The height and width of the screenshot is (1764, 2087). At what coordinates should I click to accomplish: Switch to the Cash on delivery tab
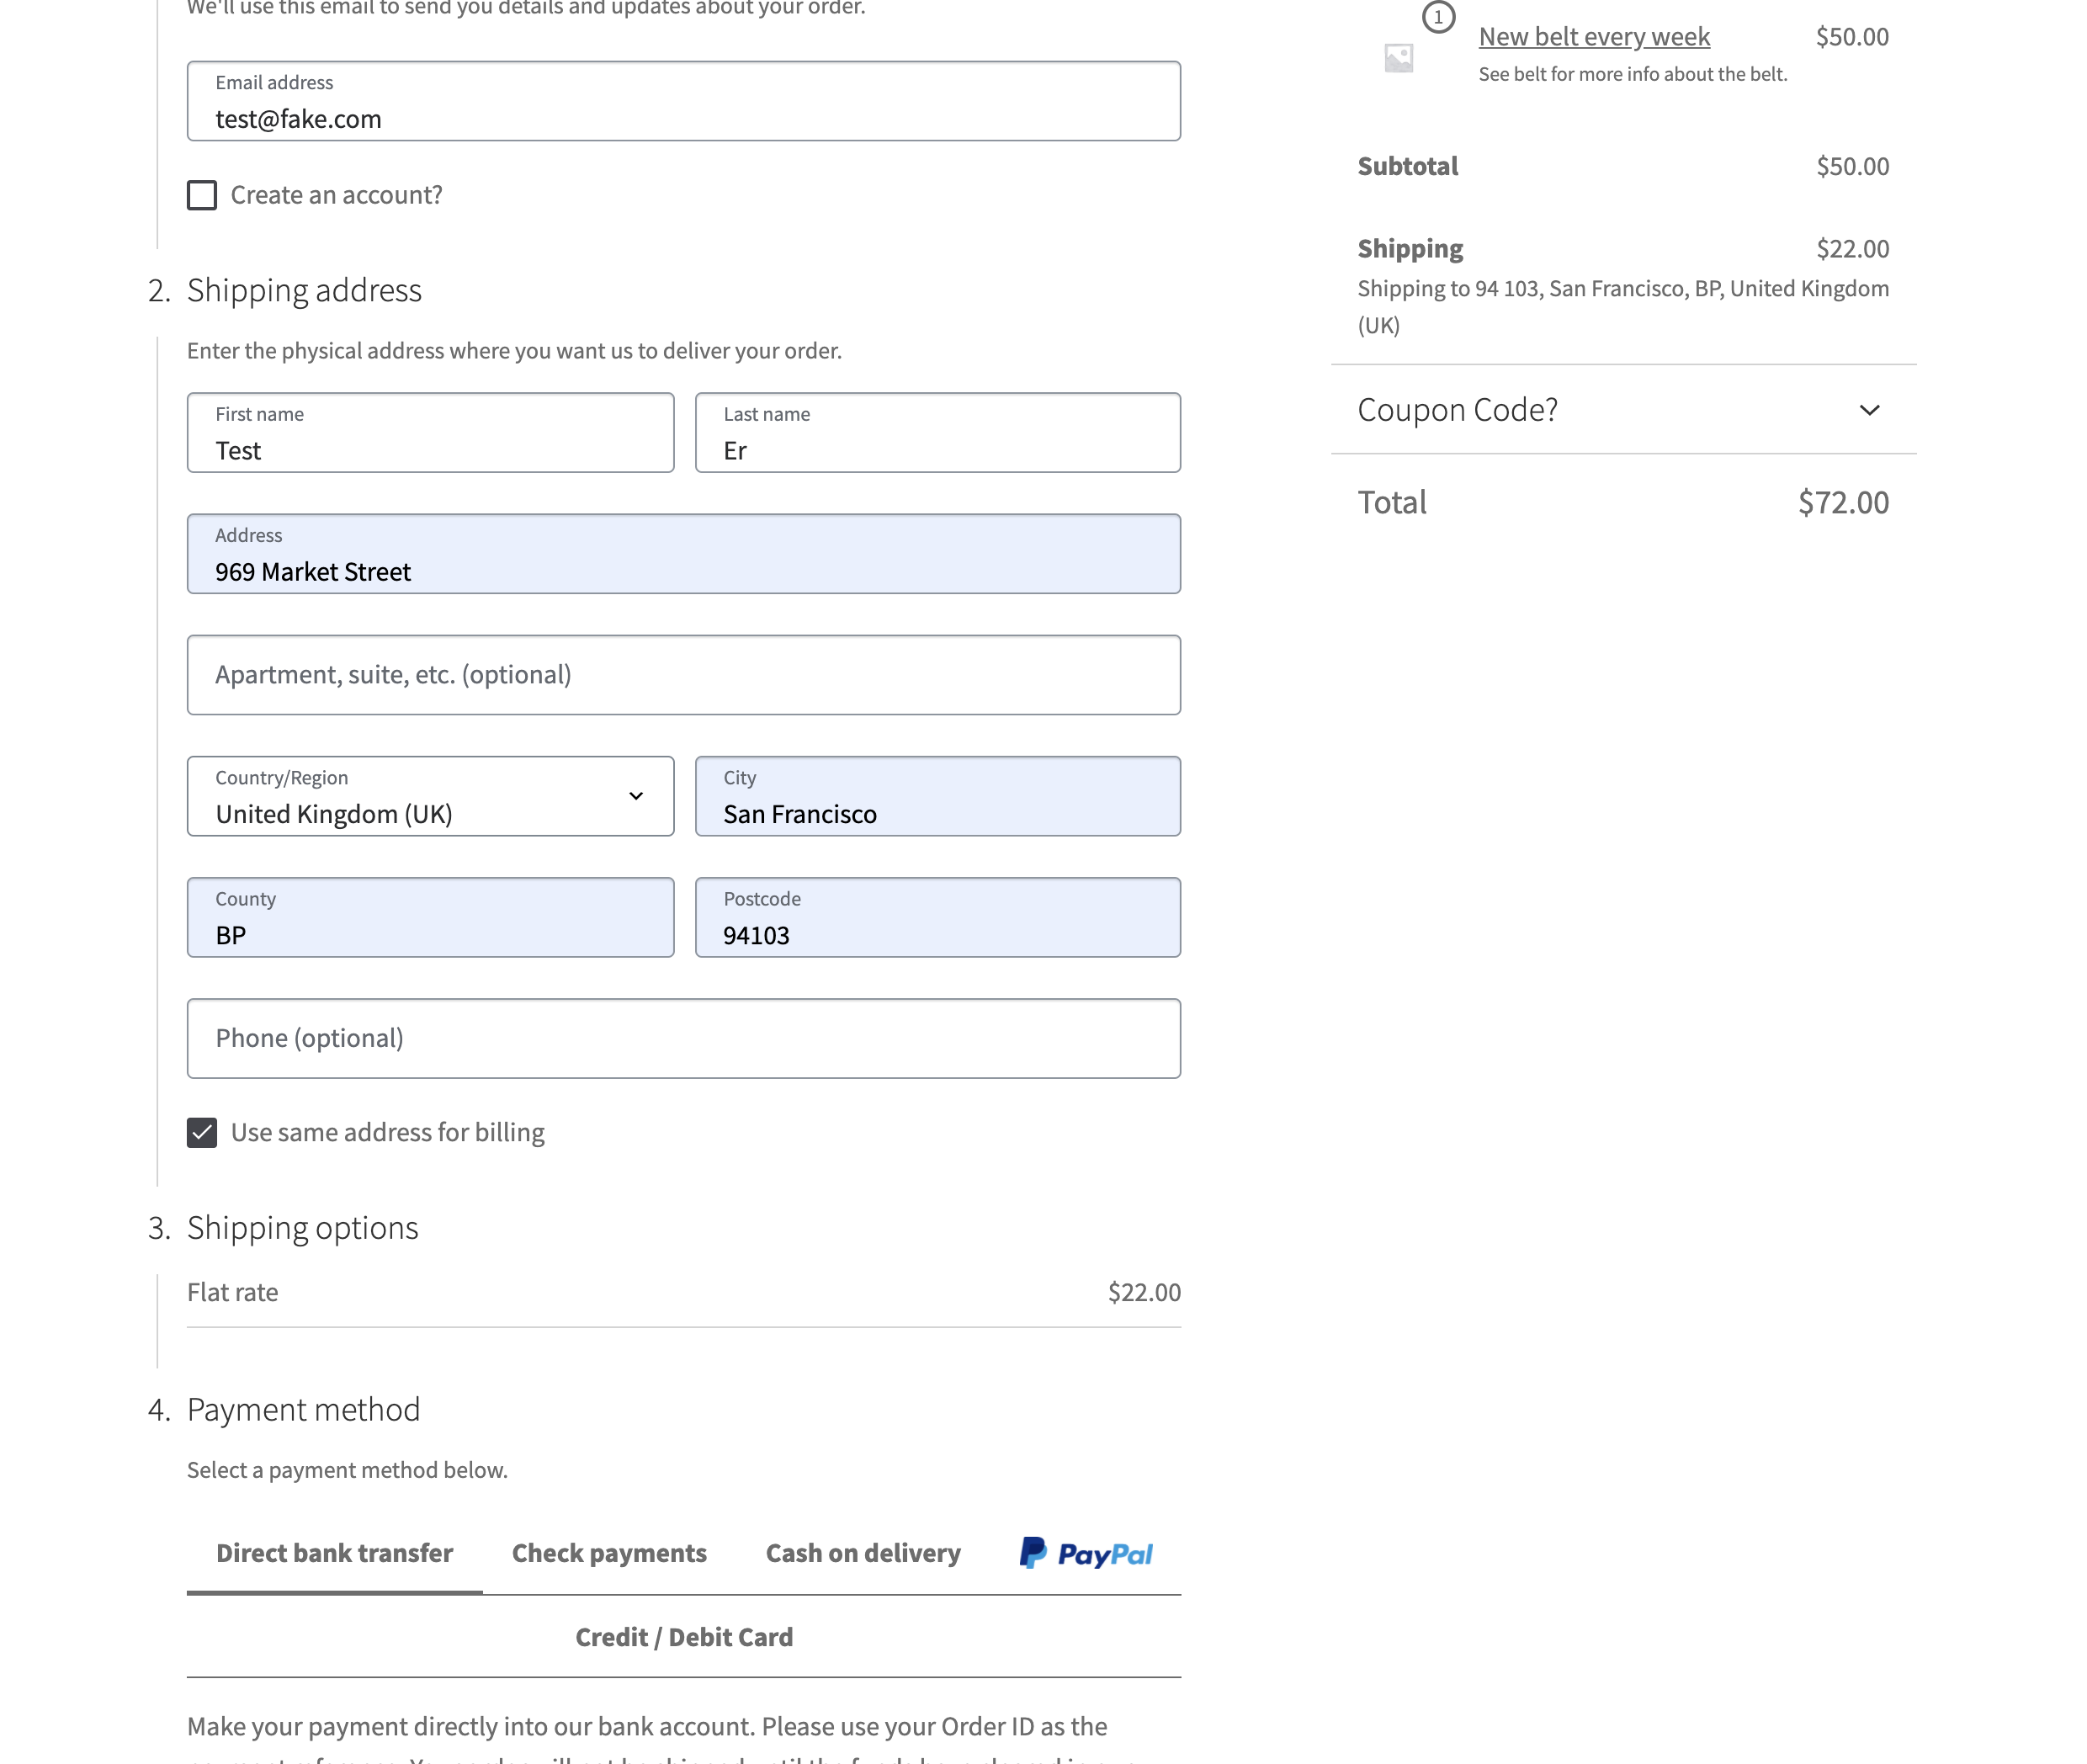pos(863,1552)
